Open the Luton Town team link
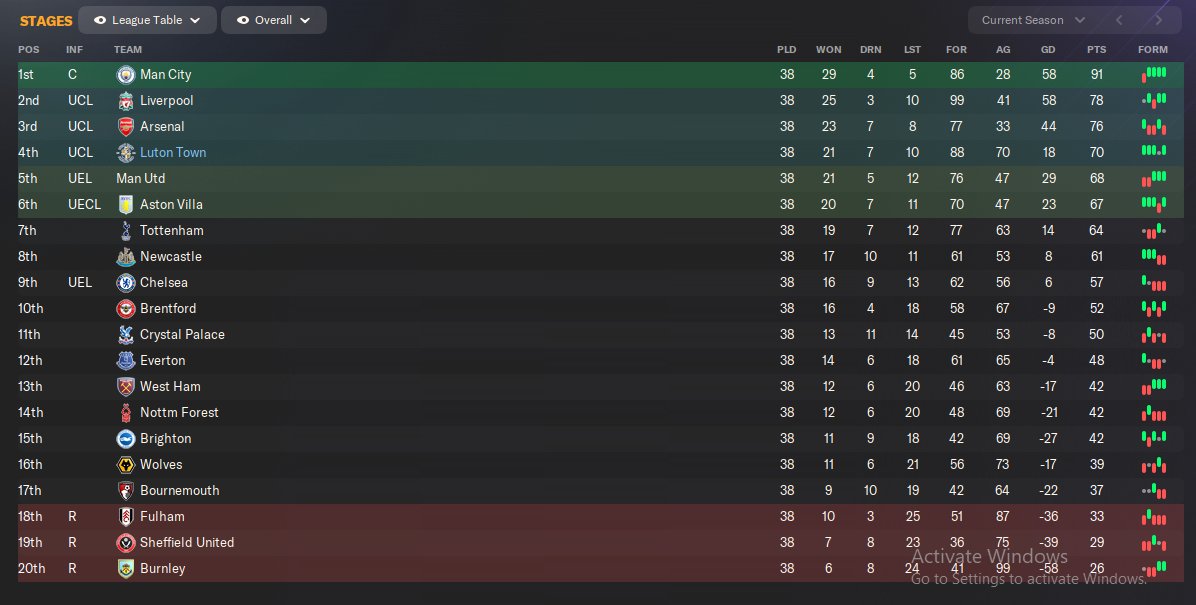The image size is (1196, 605). [173, 153]
